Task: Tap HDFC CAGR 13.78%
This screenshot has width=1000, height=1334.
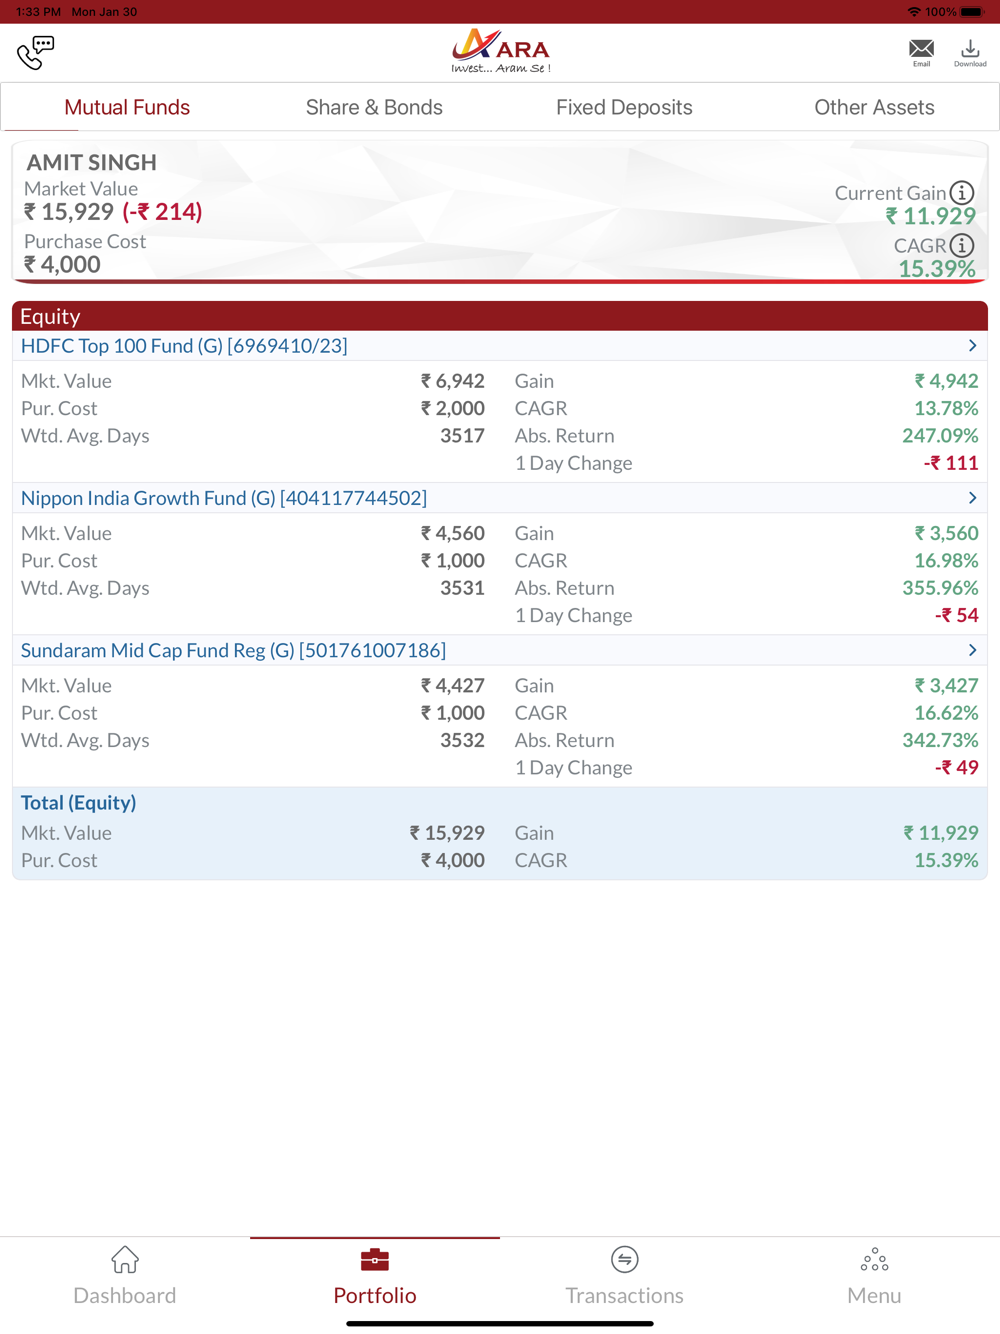Action: point(946,408)
